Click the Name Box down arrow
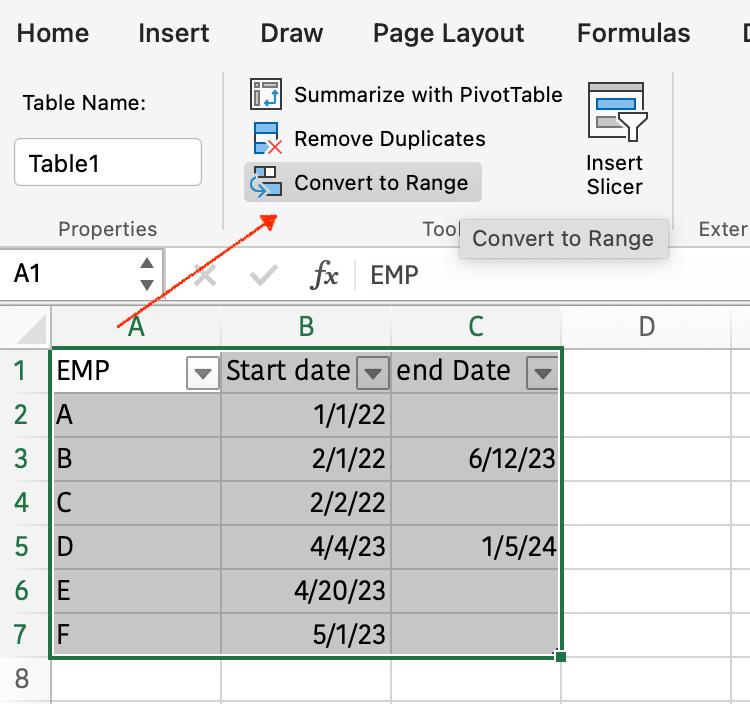 147,285
